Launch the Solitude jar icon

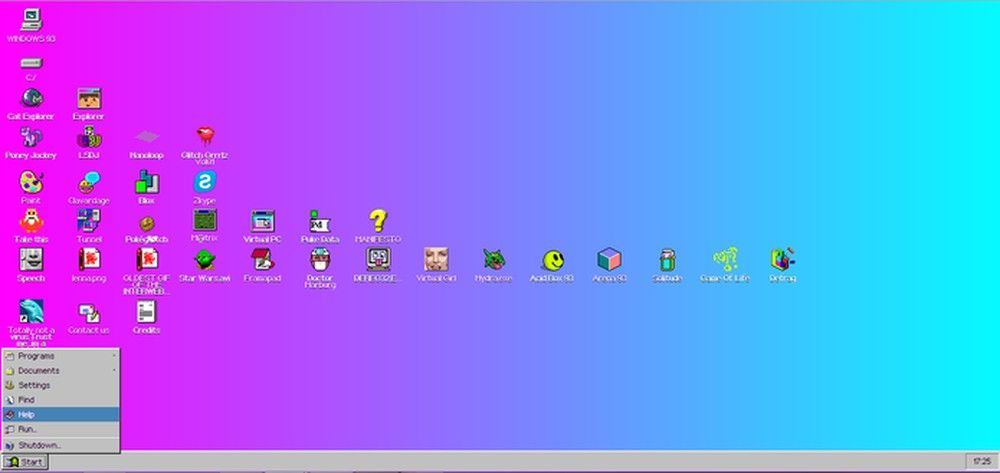668,260
